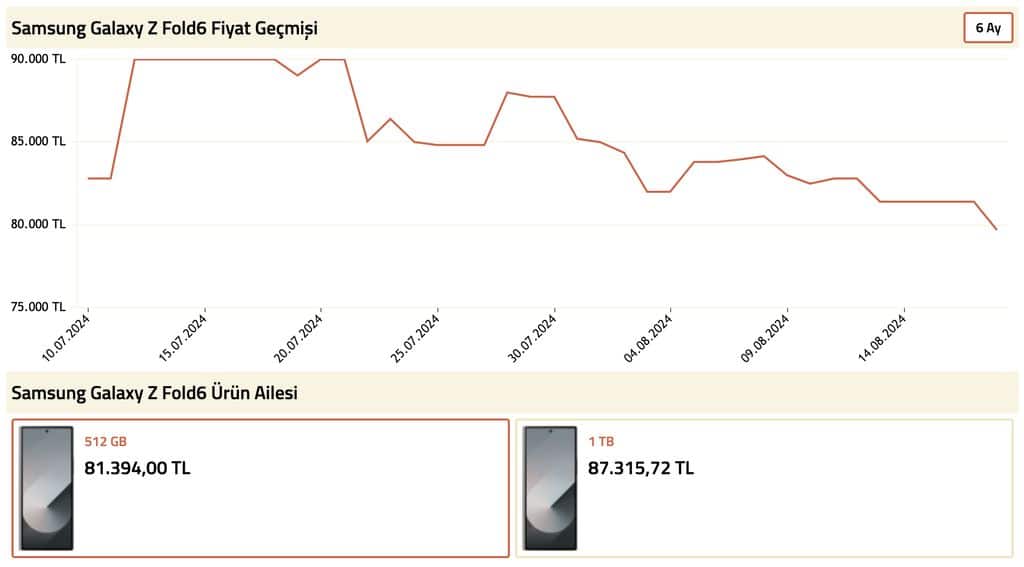The width and height of the screenshot is (1024, 567).
Task: Open the 6 Ay time range selector
Action: pyautogui.click(x=988, y=28)
